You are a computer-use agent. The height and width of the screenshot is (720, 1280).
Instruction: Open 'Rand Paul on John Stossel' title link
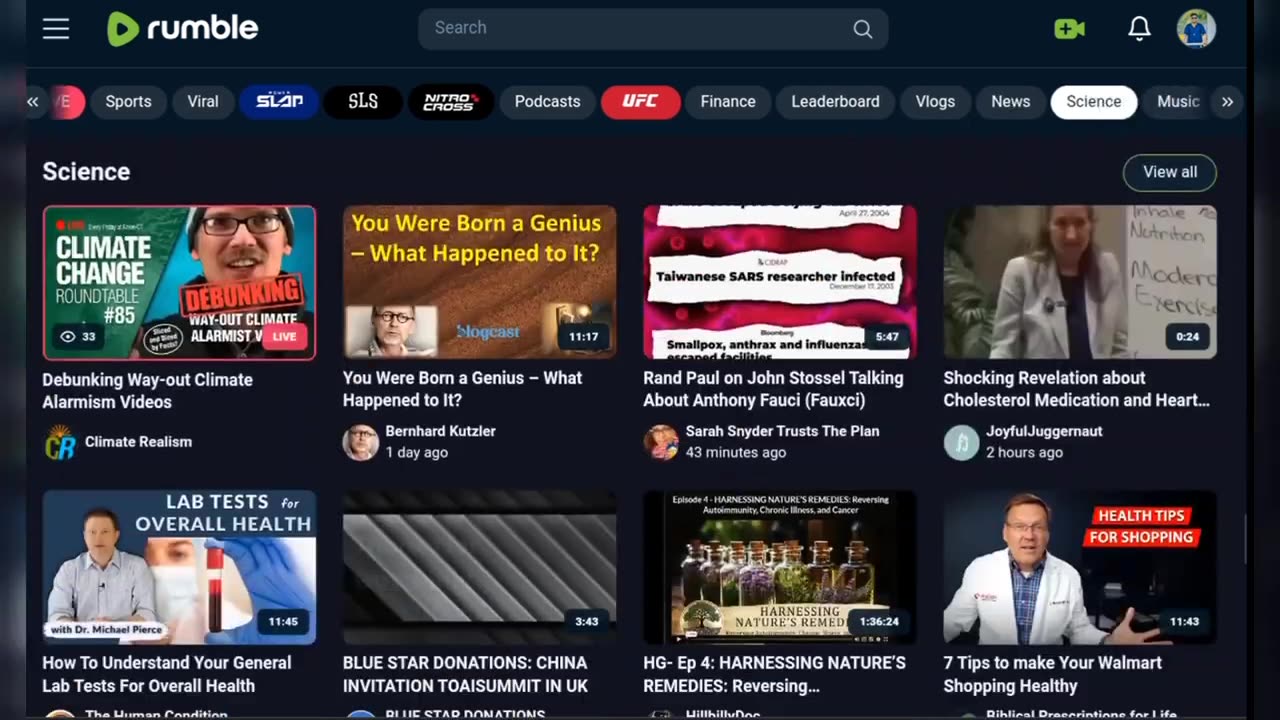click(773, 389)
